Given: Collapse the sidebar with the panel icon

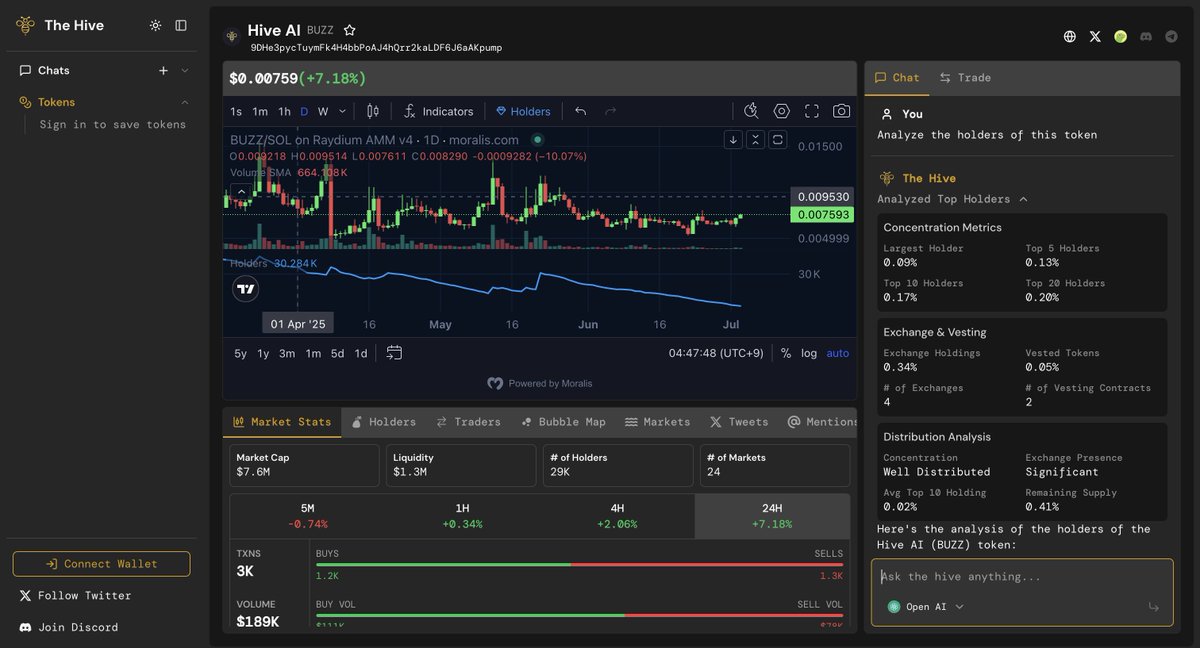Looking at the screenshot, I should click(181, 25).
